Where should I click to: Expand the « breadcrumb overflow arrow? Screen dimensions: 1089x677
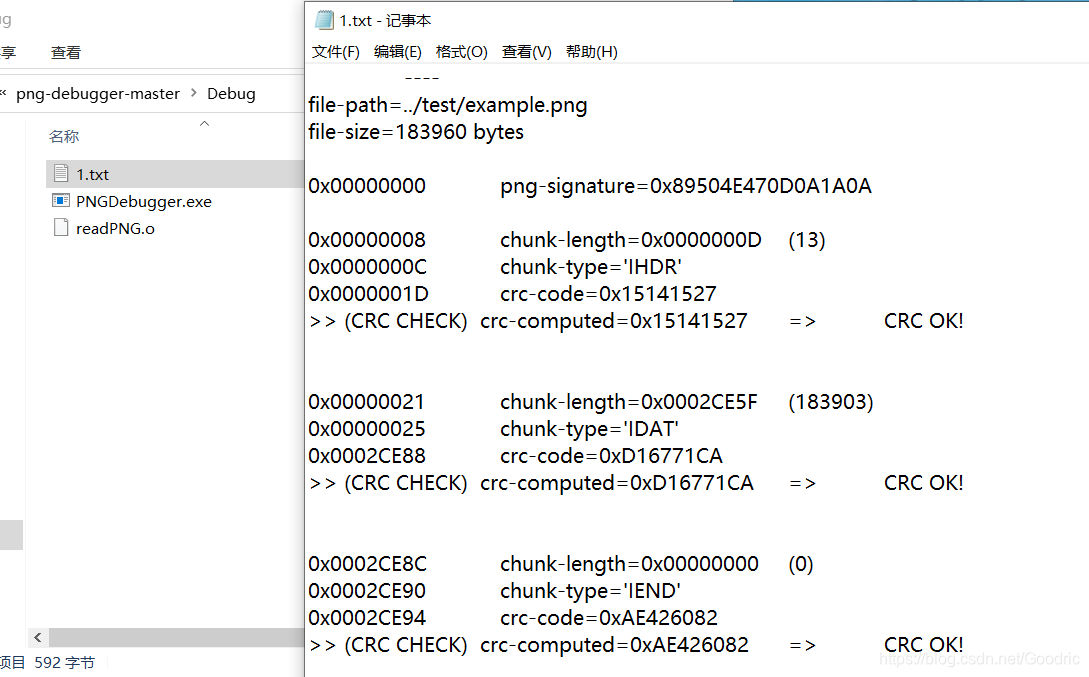(x=4, y=94)
